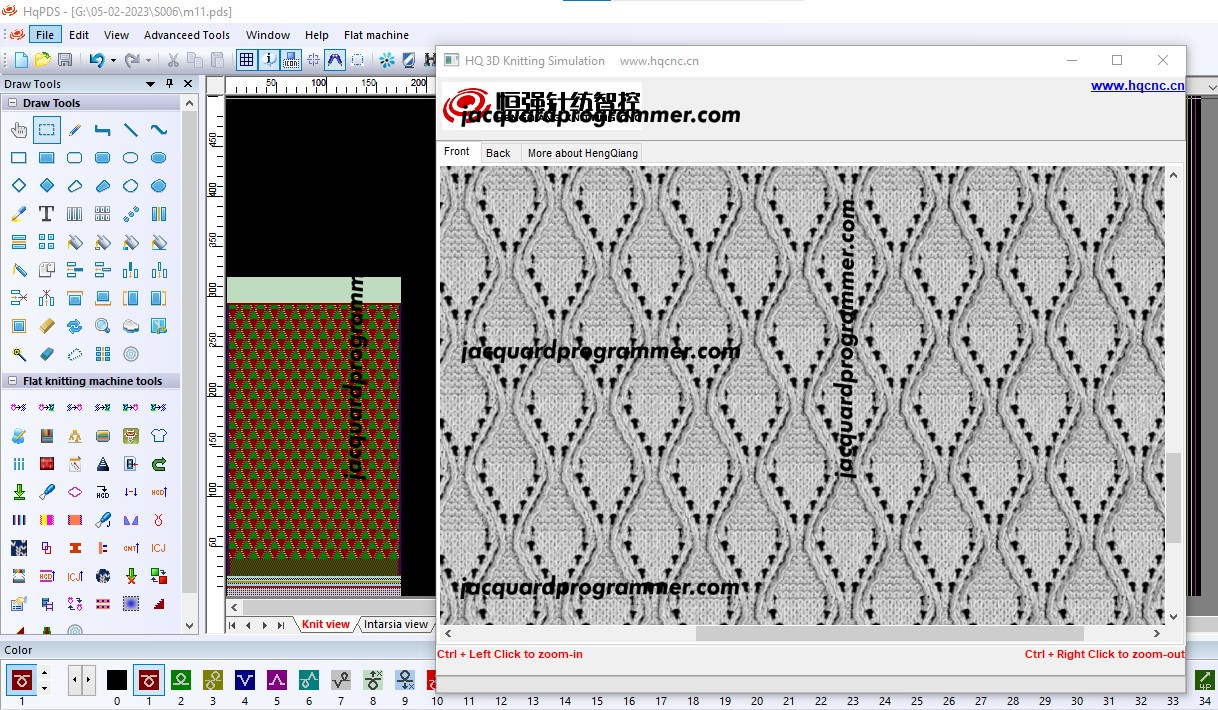The image size is (1218, 710).
Task: Open the View menu
Action: tap(117, 35)
